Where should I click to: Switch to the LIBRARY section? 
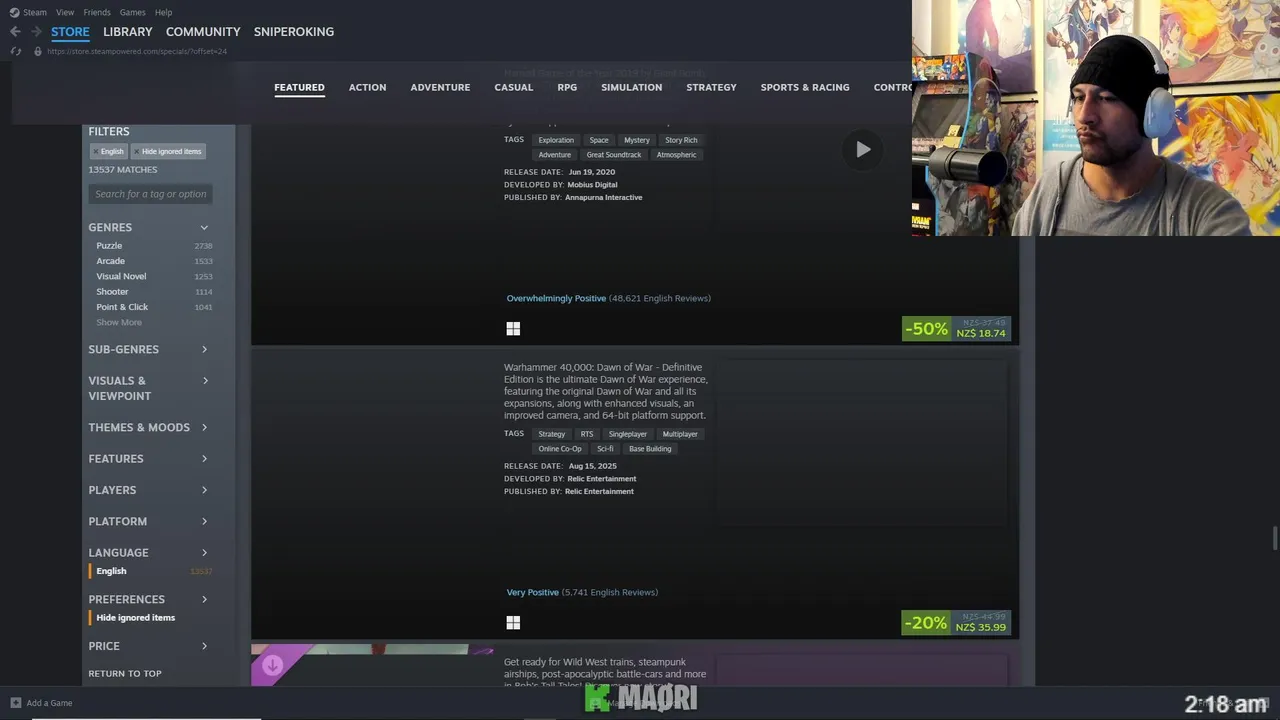point(128,32)
